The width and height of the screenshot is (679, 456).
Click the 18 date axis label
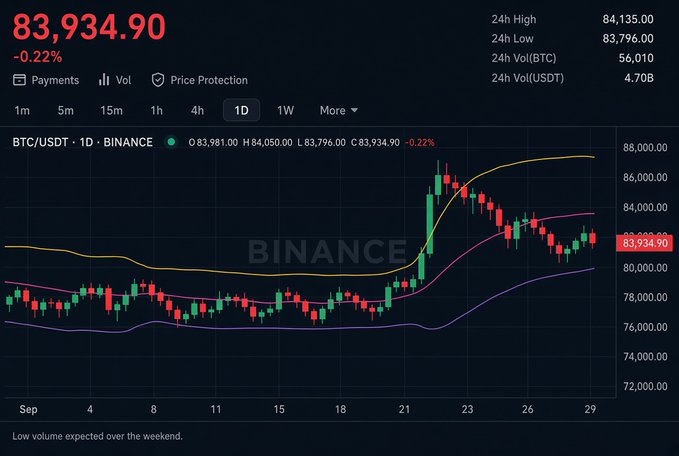(340, 409)
